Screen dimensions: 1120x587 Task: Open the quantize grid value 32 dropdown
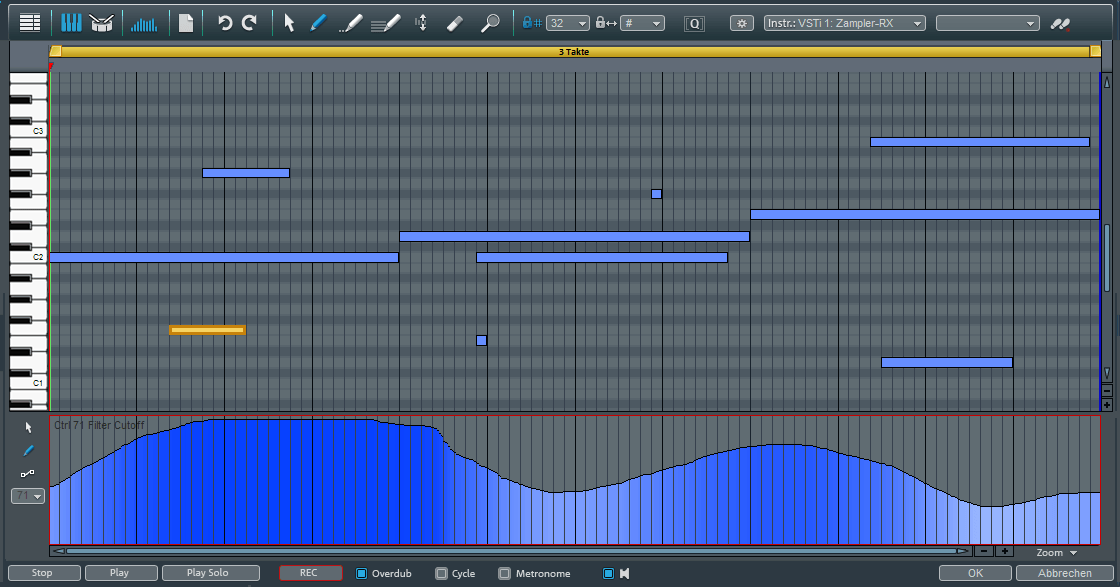coord(568,23)
